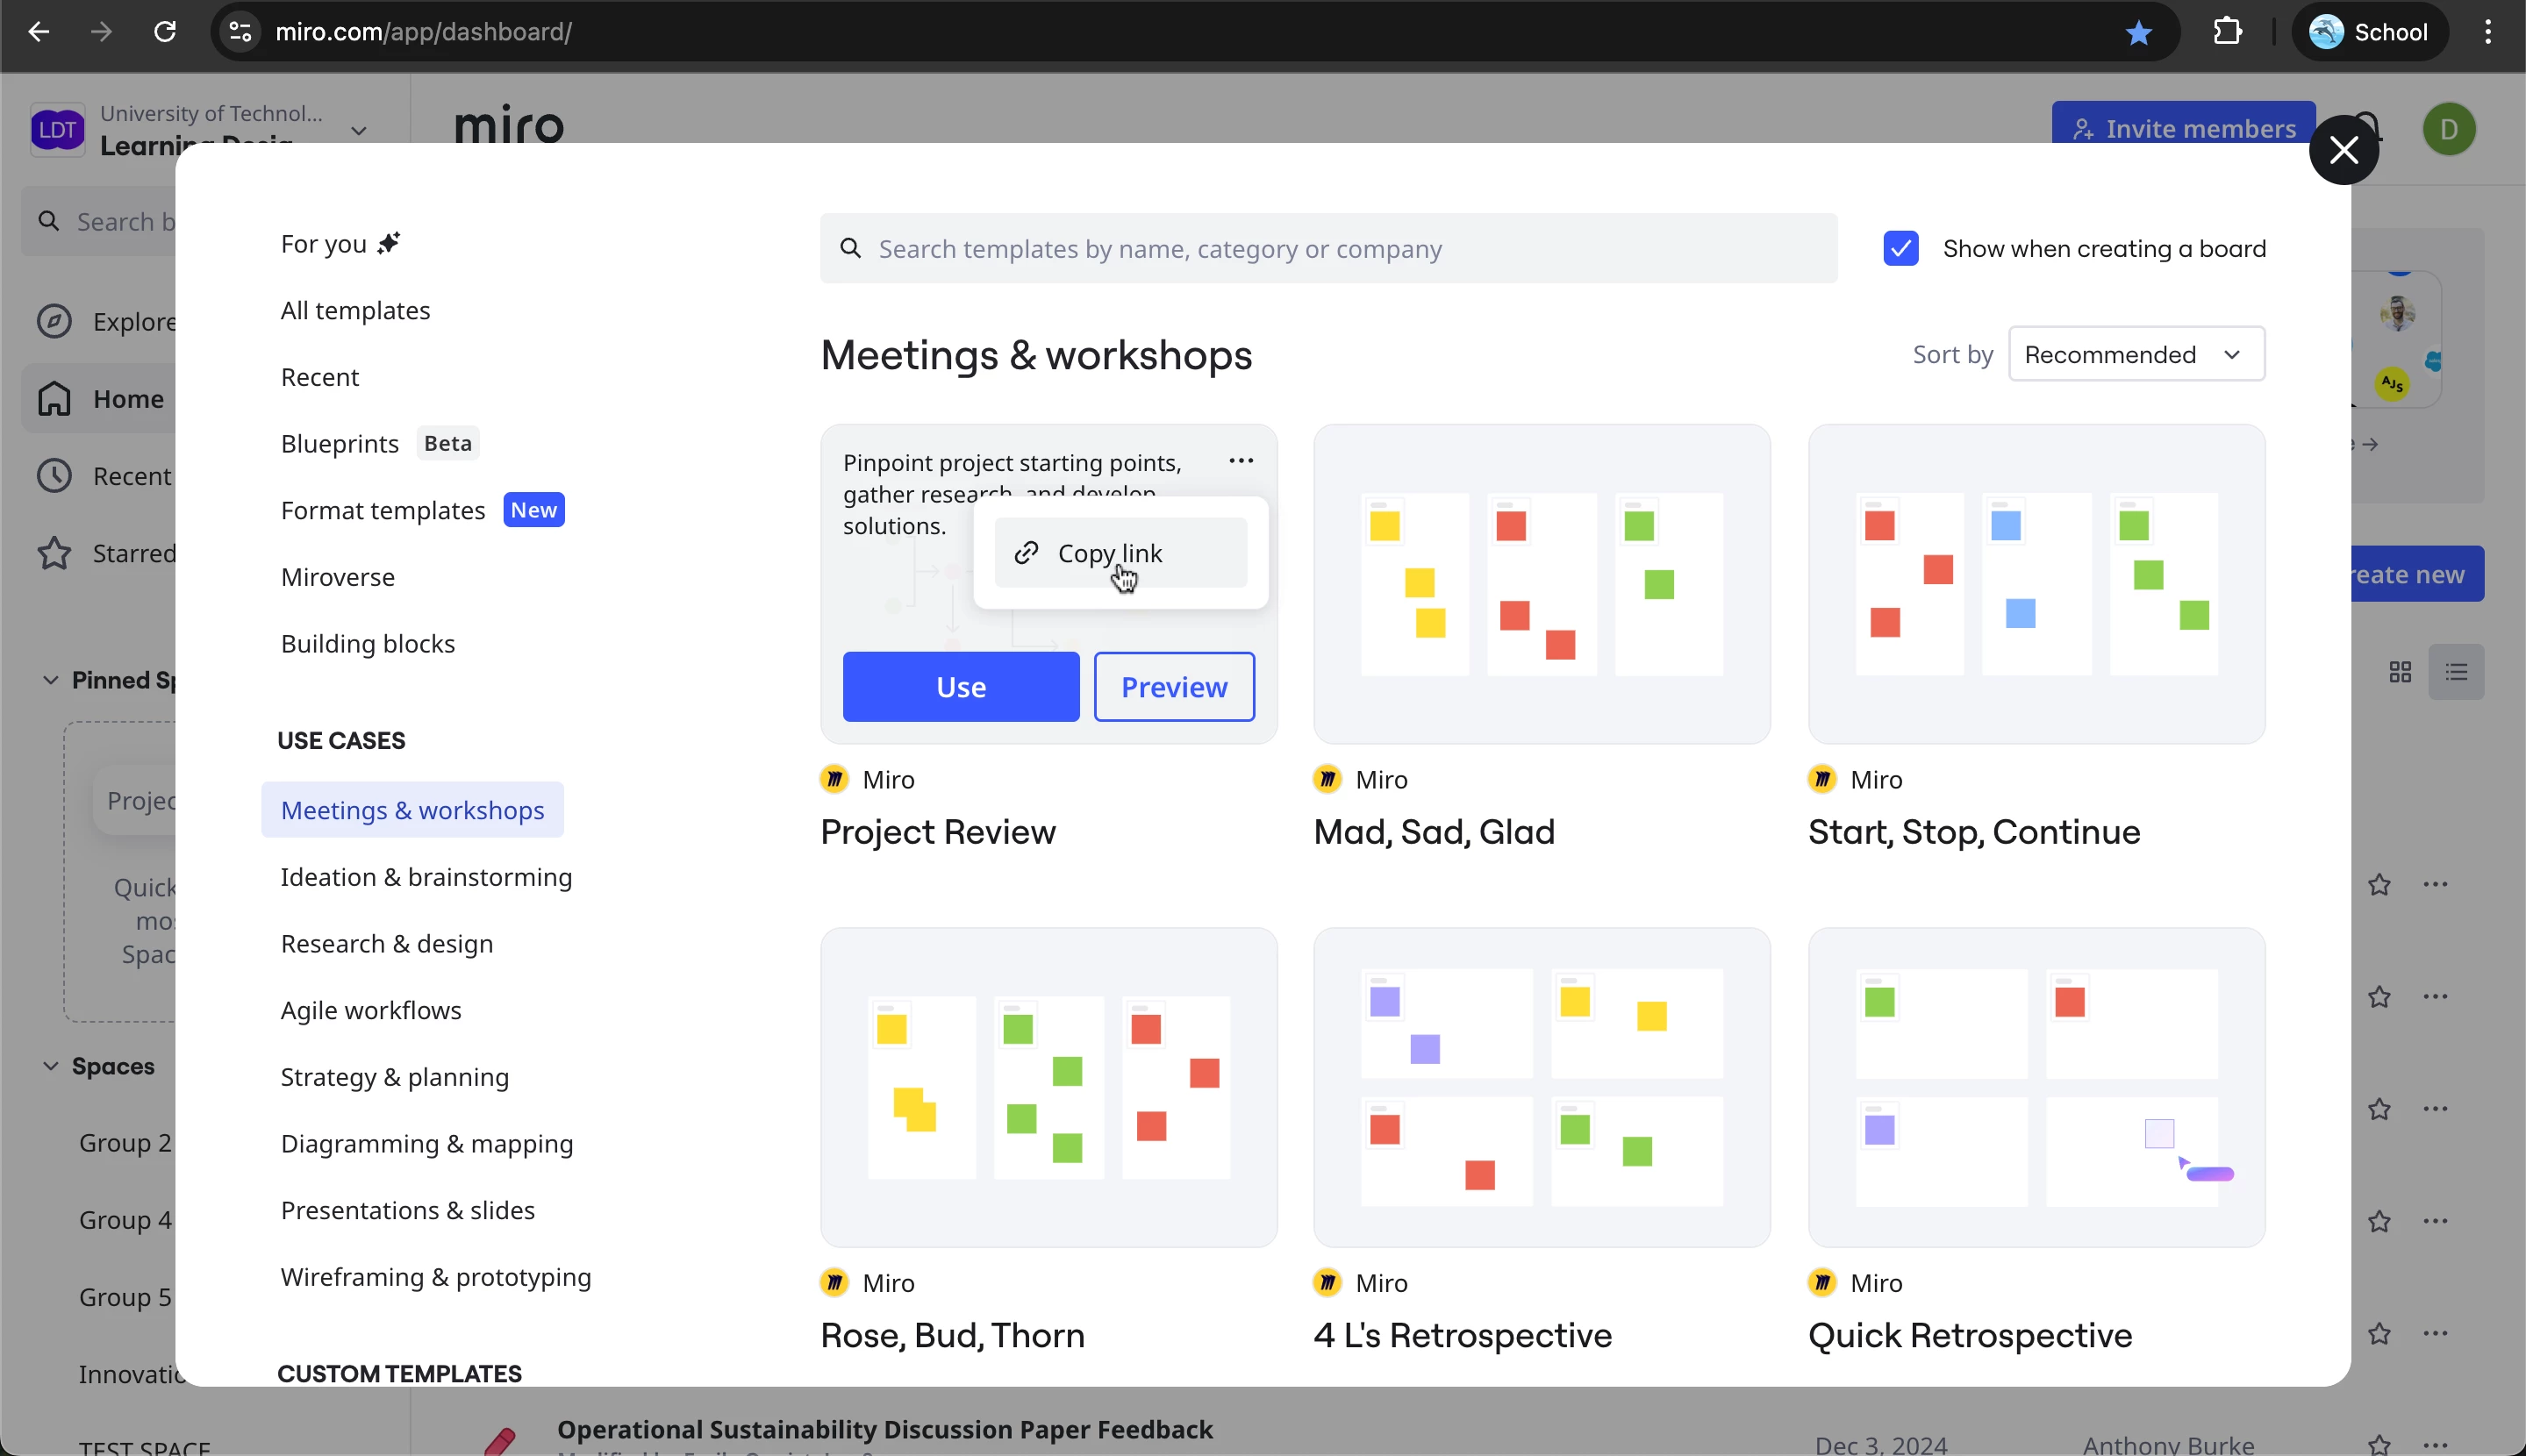Open Group 4 space
The width and height of the screenshot is (2526, 1456).
(x=125, y=1220)
